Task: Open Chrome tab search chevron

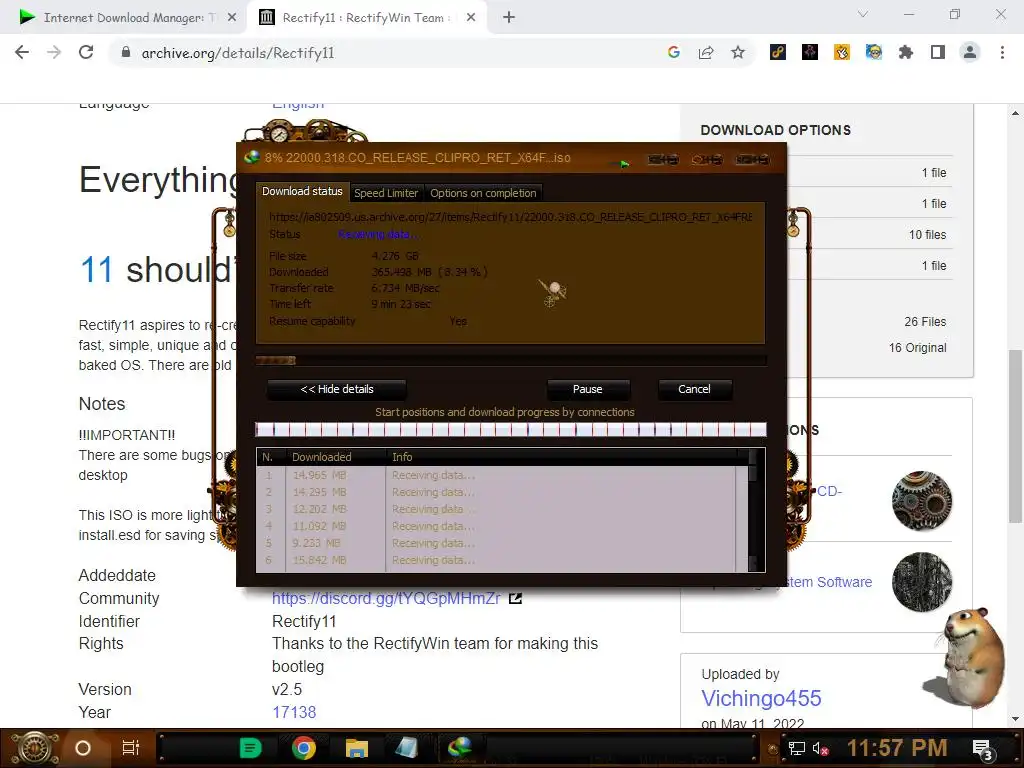Action: [x=863, y=14]
